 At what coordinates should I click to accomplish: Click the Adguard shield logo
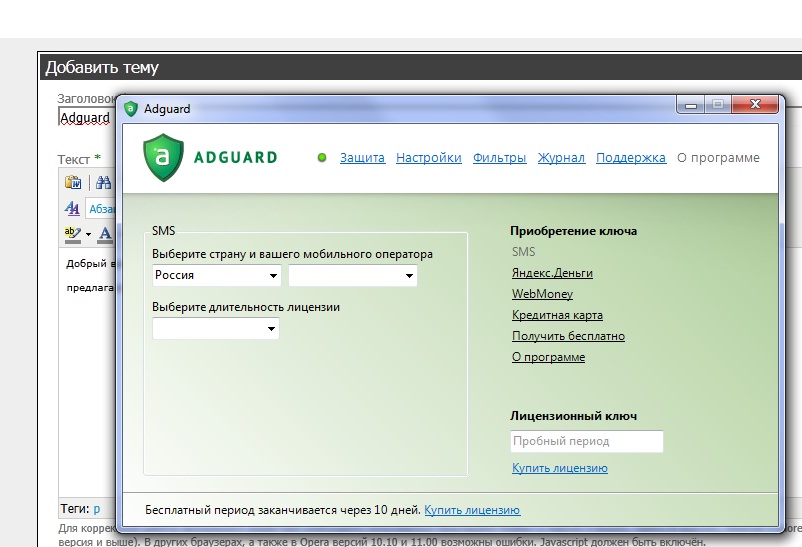pos(163,158)
